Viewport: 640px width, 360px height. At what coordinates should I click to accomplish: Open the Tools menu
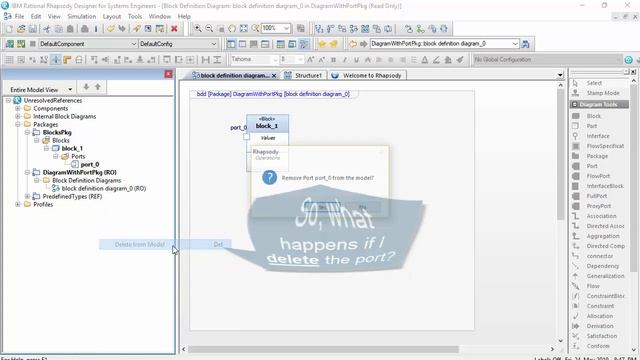[x=135, y=17]
